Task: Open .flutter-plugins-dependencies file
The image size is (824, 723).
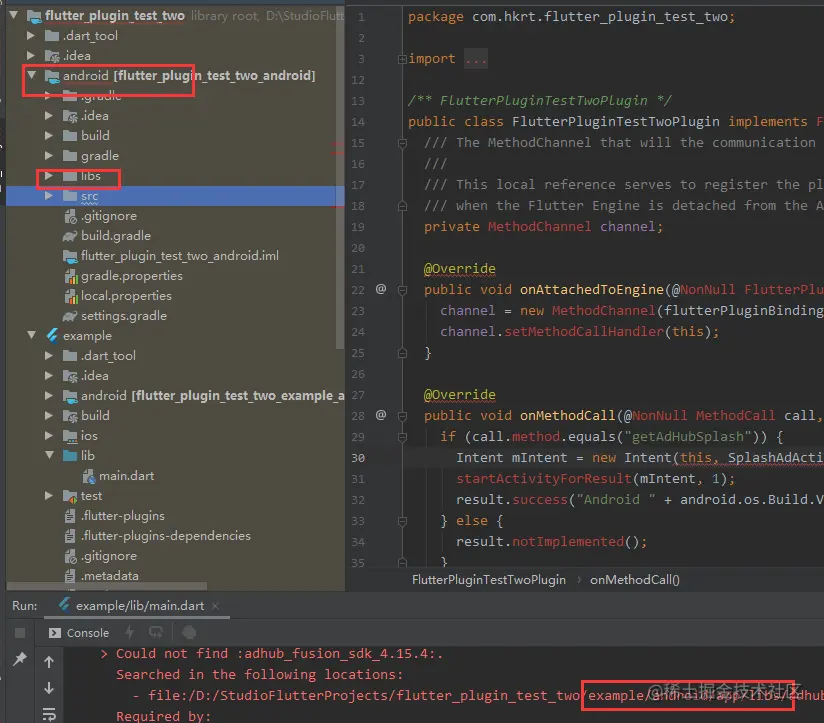Action: (166, 535)
